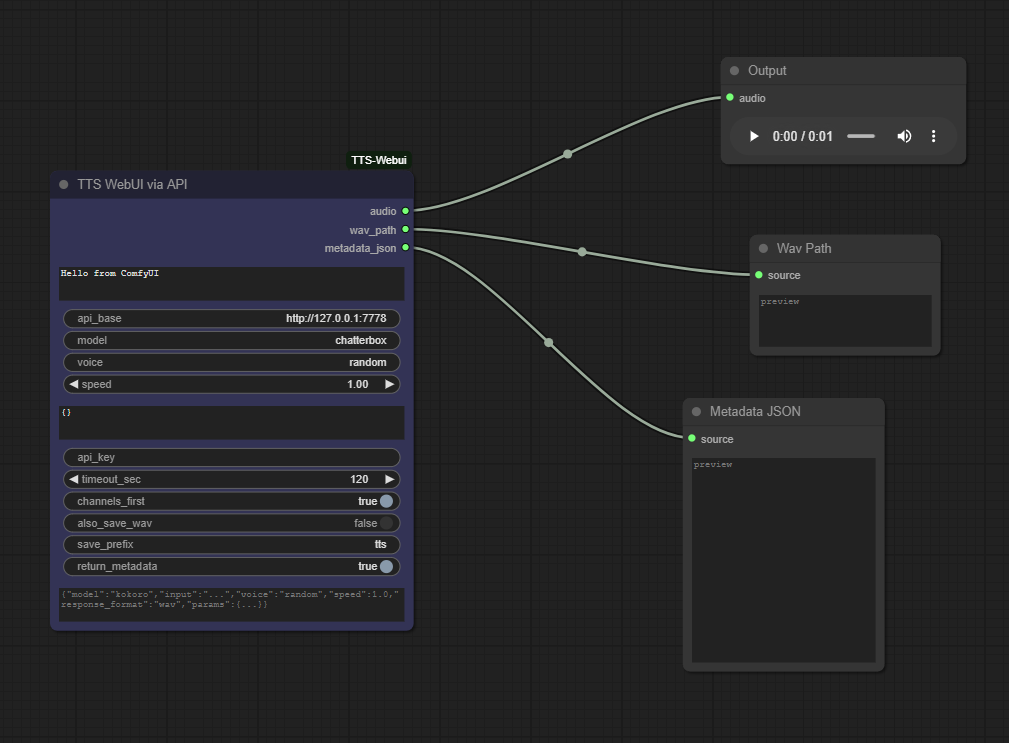Screen dimensions: 1009x743
Task: Play the audio in the Output node
Action: 754,136
